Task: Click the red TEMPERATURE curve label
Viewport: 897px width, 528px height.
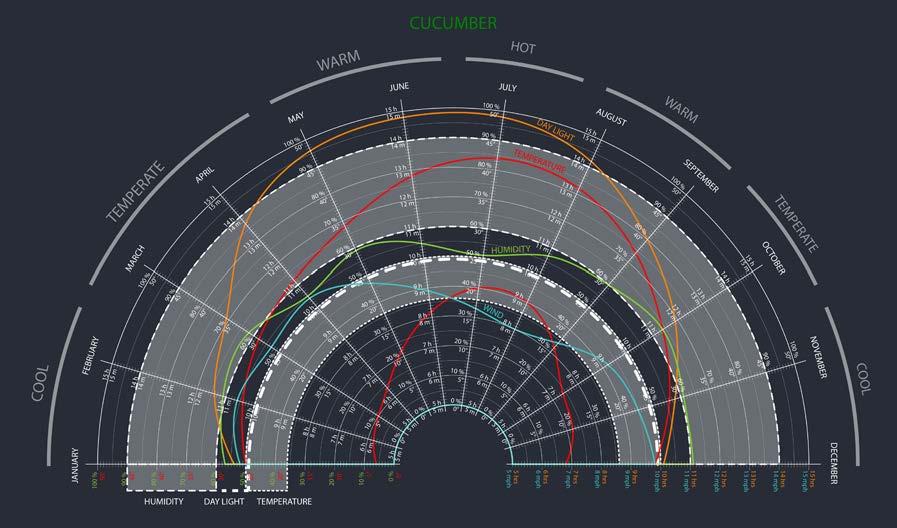Action: (539, 161)
